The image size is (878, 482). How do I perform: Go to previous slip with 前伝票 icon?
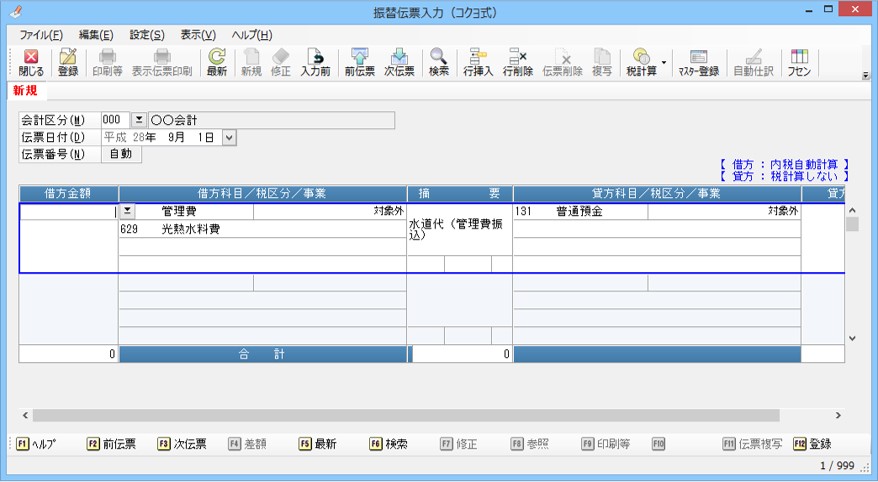359,62
